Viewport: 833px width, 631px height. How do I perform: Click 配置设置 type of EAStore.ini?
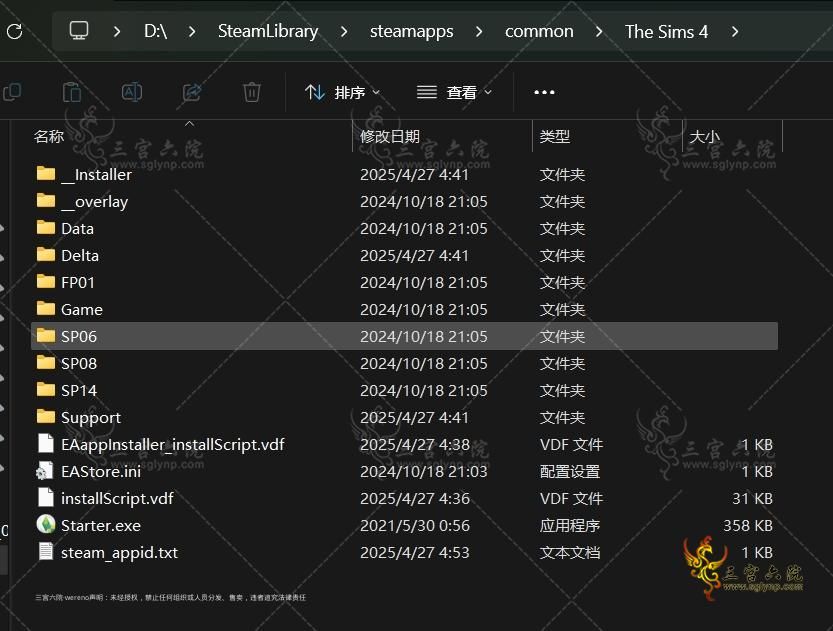(x=570, y=471)
